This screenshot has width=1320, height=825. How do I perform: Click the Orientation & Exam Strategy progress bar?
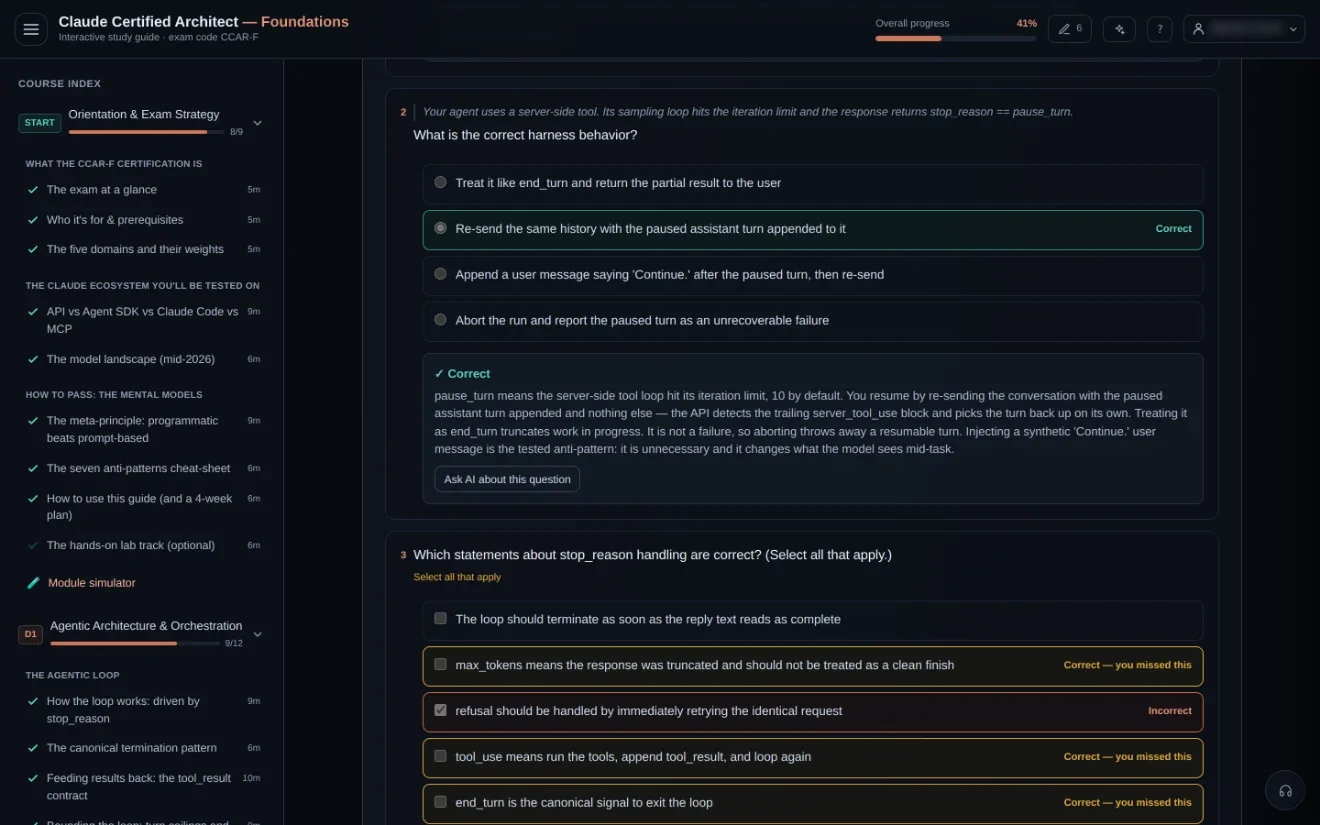[x=145, y=132]
